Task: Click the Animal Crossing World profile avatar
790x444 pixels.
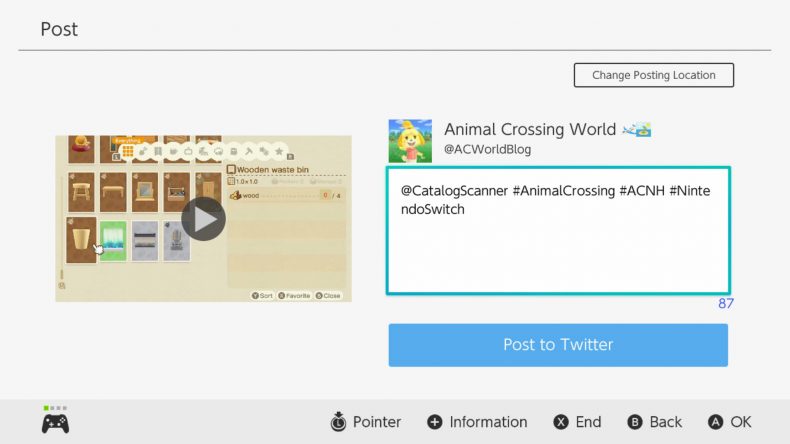Action: (x=410, y=140)
